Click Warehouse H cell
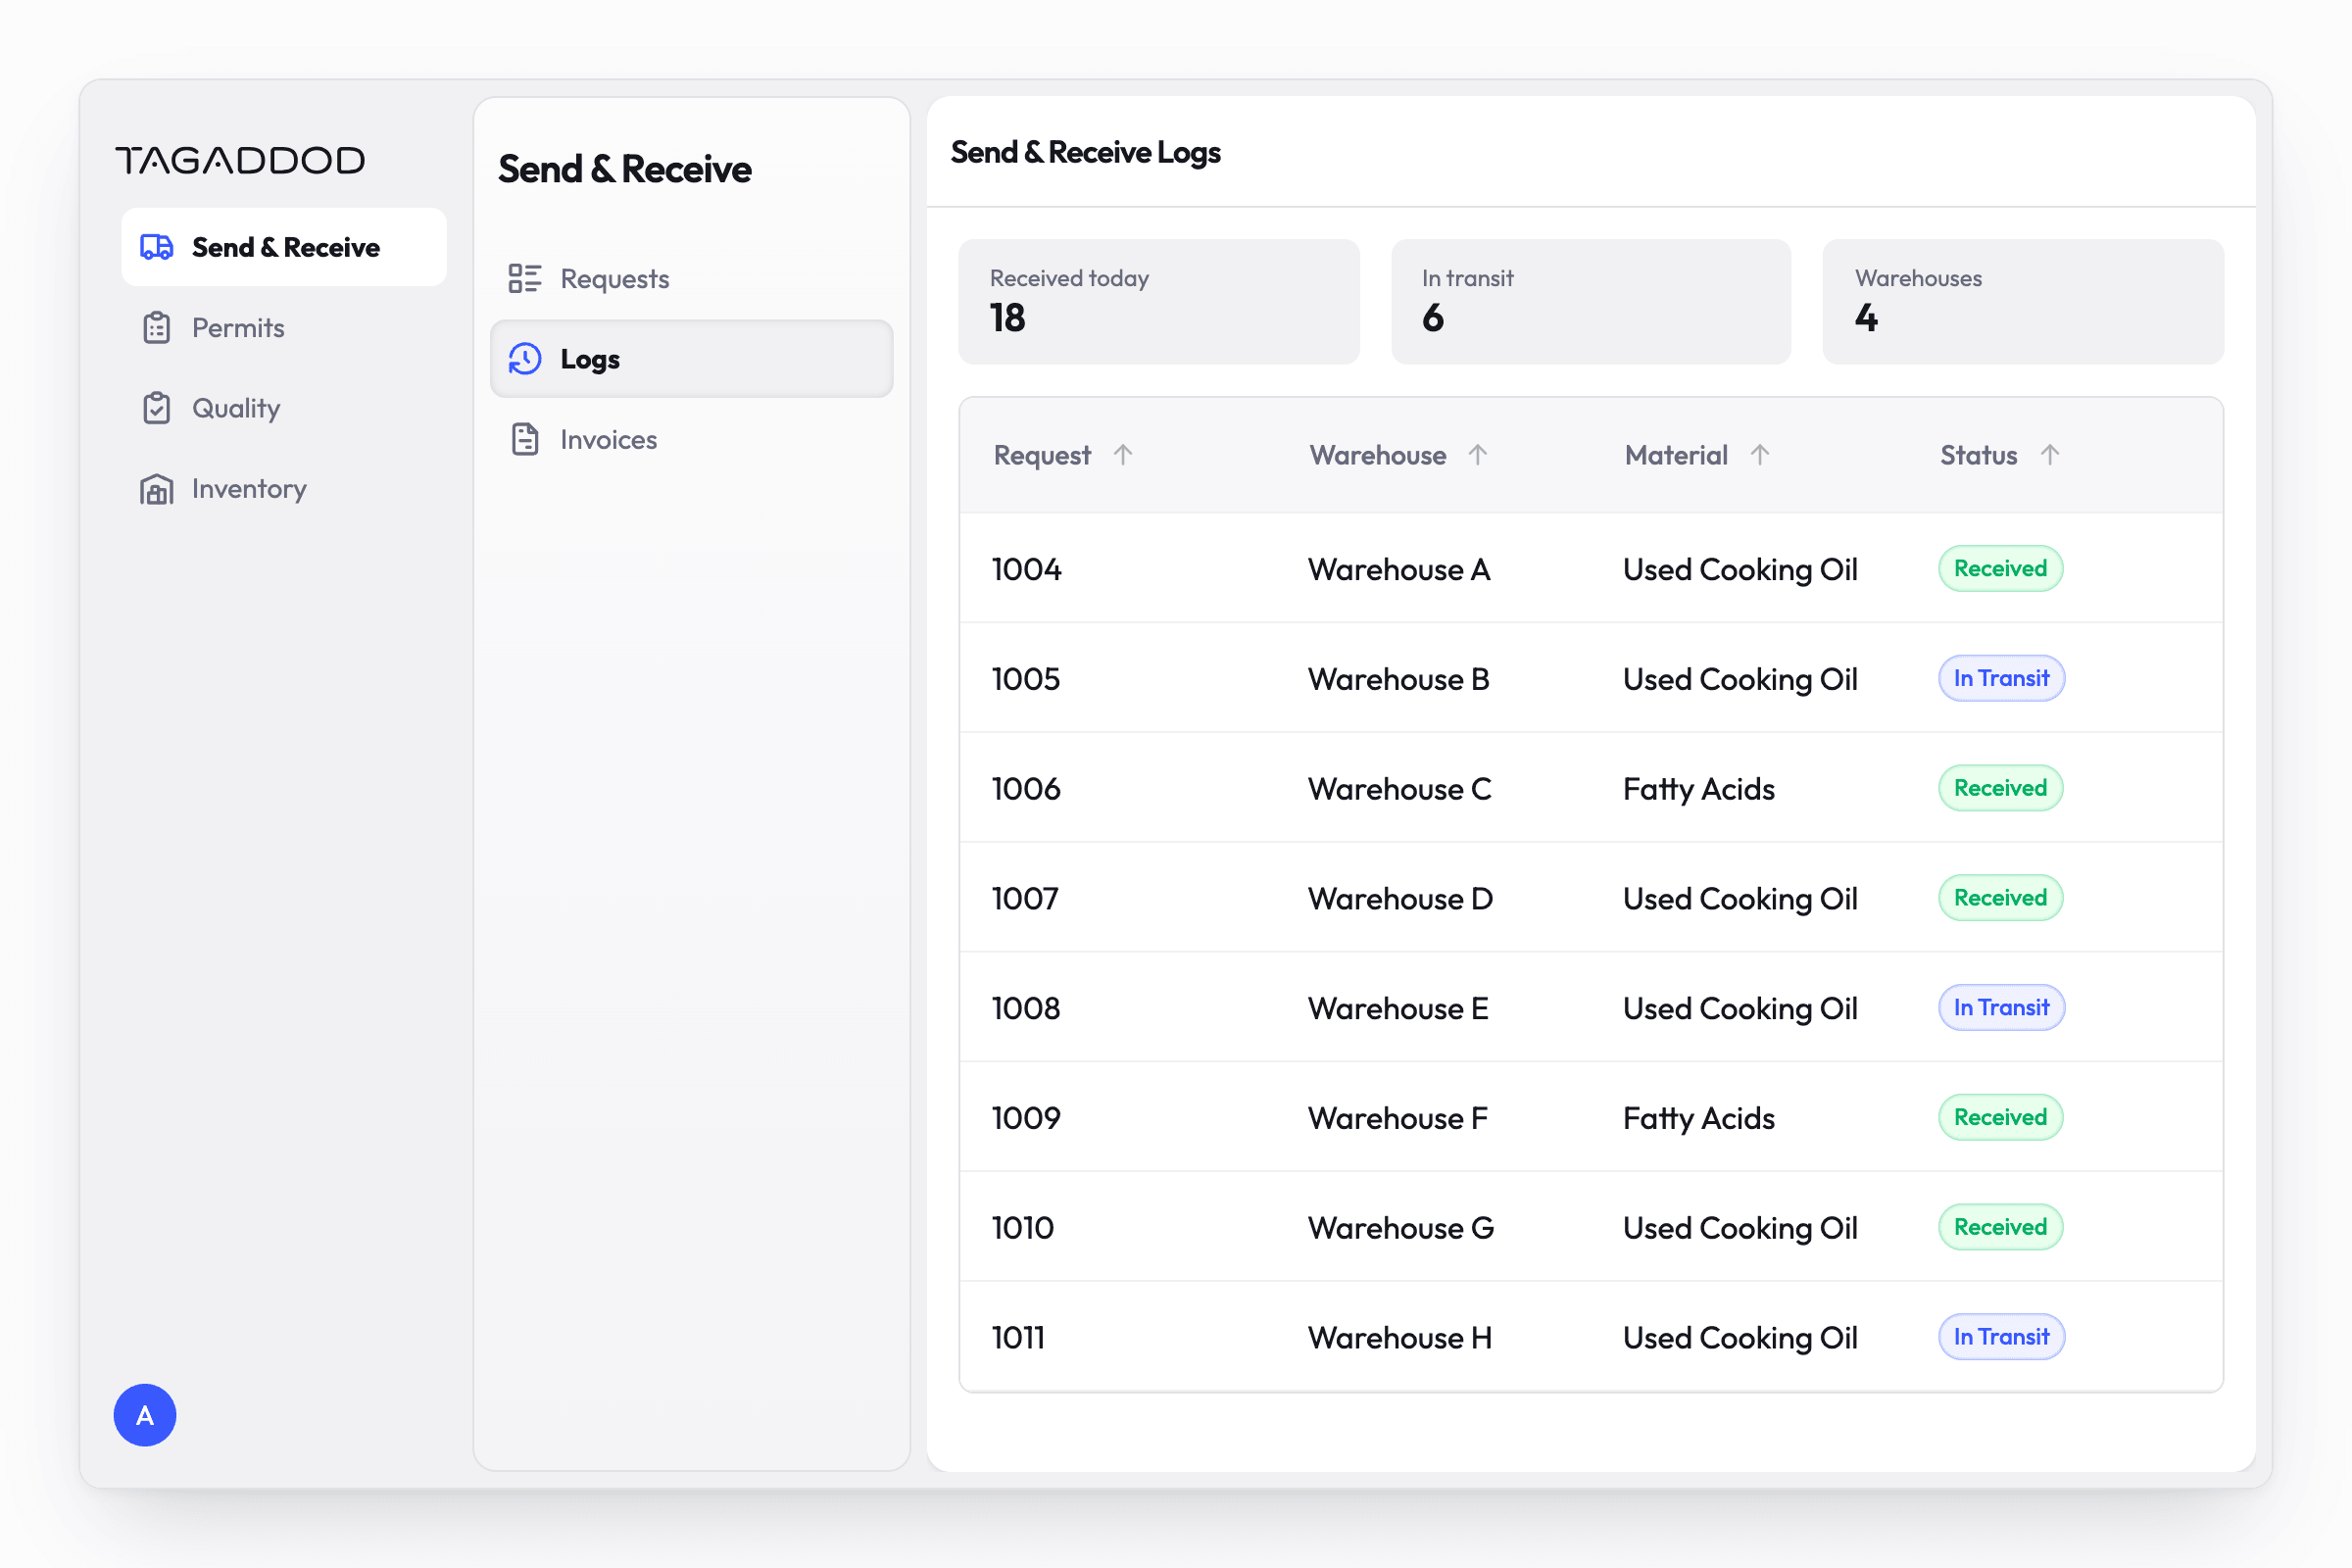This screenshot has width=2352, height=1568. (1400, 1338)
